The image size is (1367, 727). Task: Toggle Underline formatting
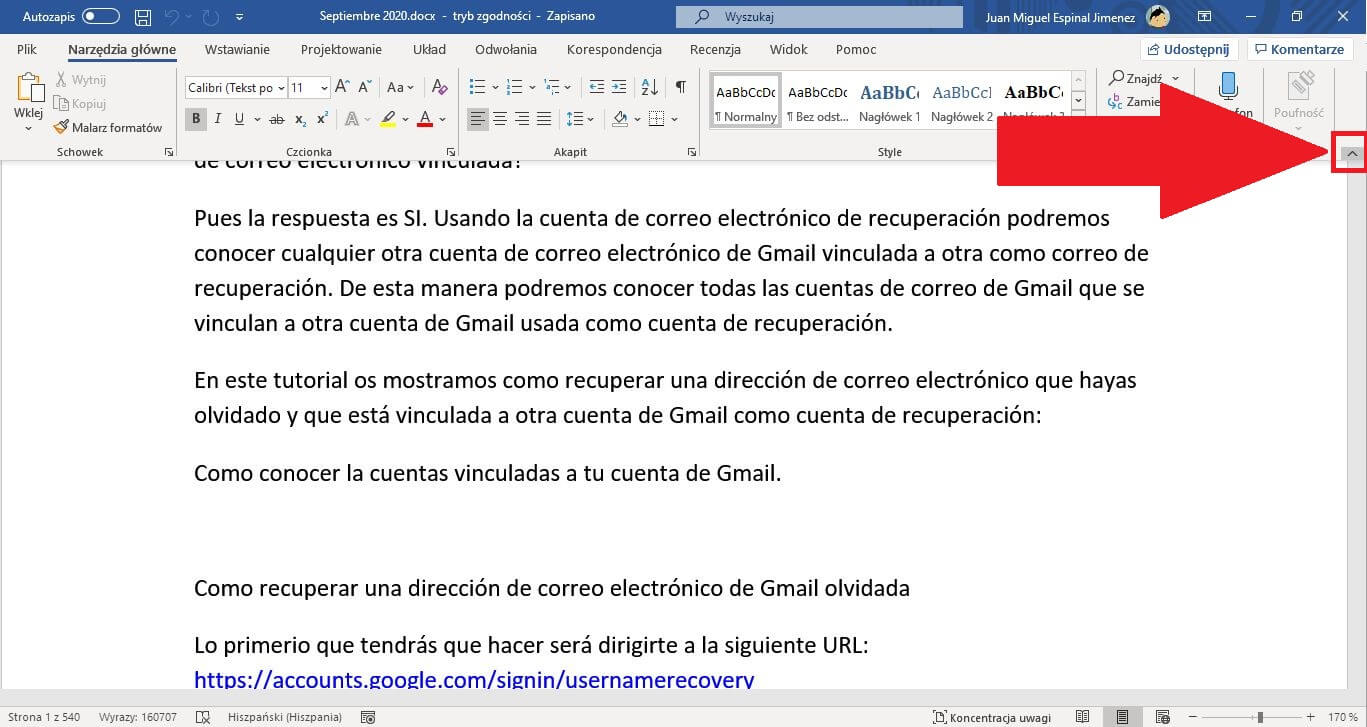[239, 119]
